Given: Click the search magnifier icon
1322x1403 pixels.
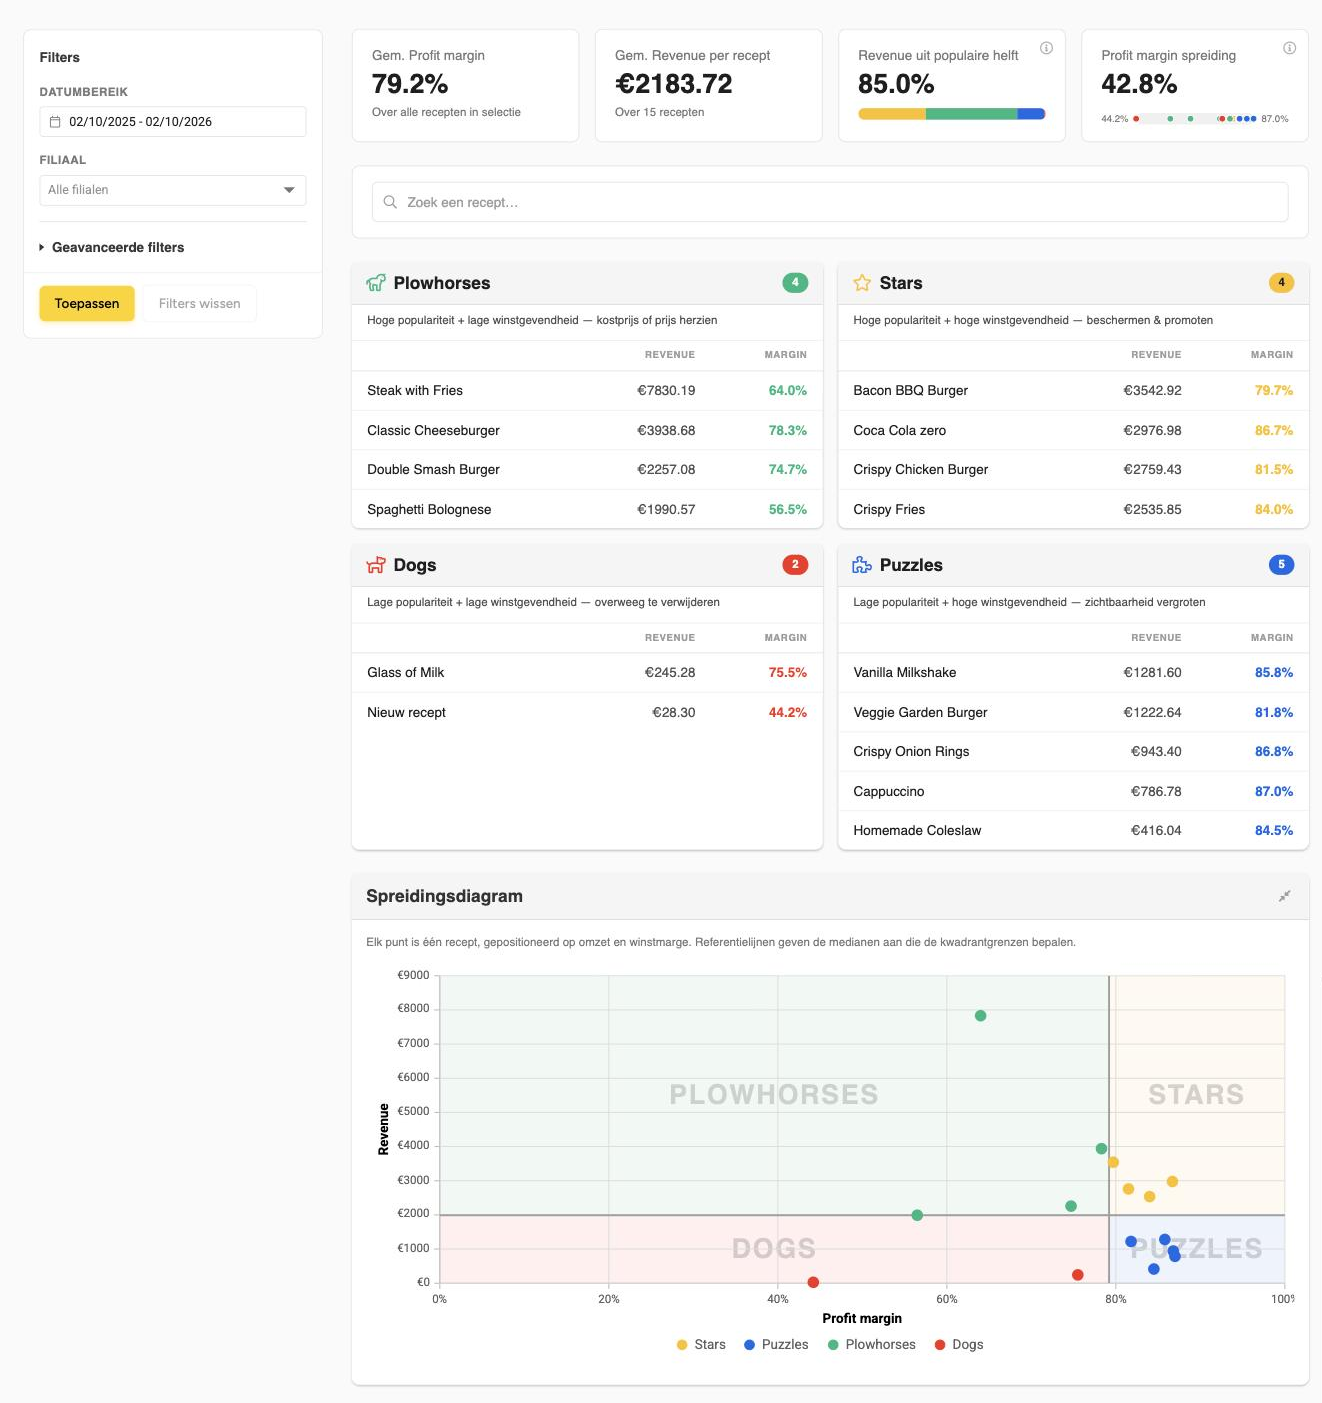Looking at the screenshot, I should click(x=390, y=202).
